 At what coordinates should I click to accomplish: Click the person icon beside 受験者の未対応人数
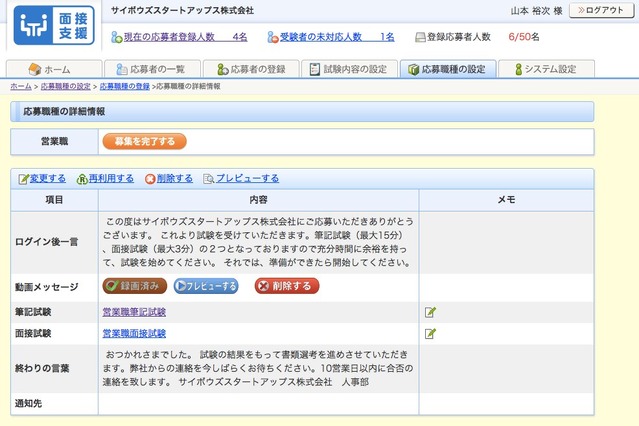tap(273, 37)
